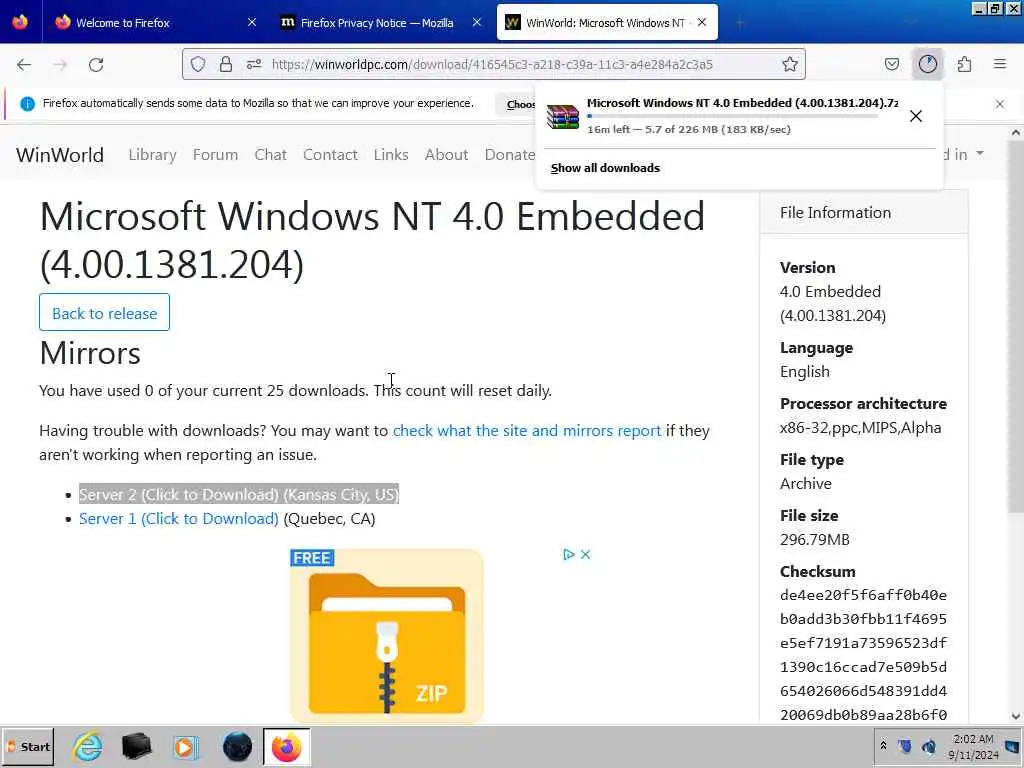Click the download progress bar
Viewport: 1024px width, 768px height.
coord(732,116)
